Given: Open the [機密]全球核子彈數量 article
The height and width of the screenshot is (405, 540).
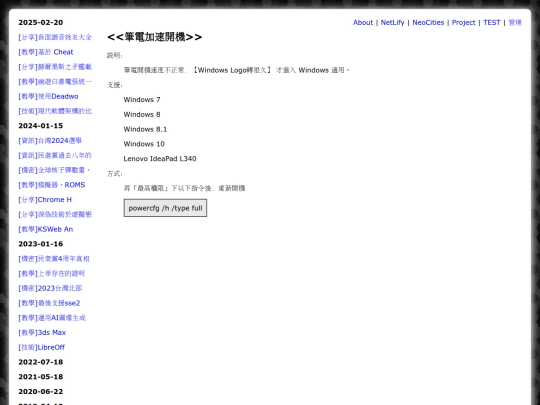Looking at the screenshot, I should point(54,170).
